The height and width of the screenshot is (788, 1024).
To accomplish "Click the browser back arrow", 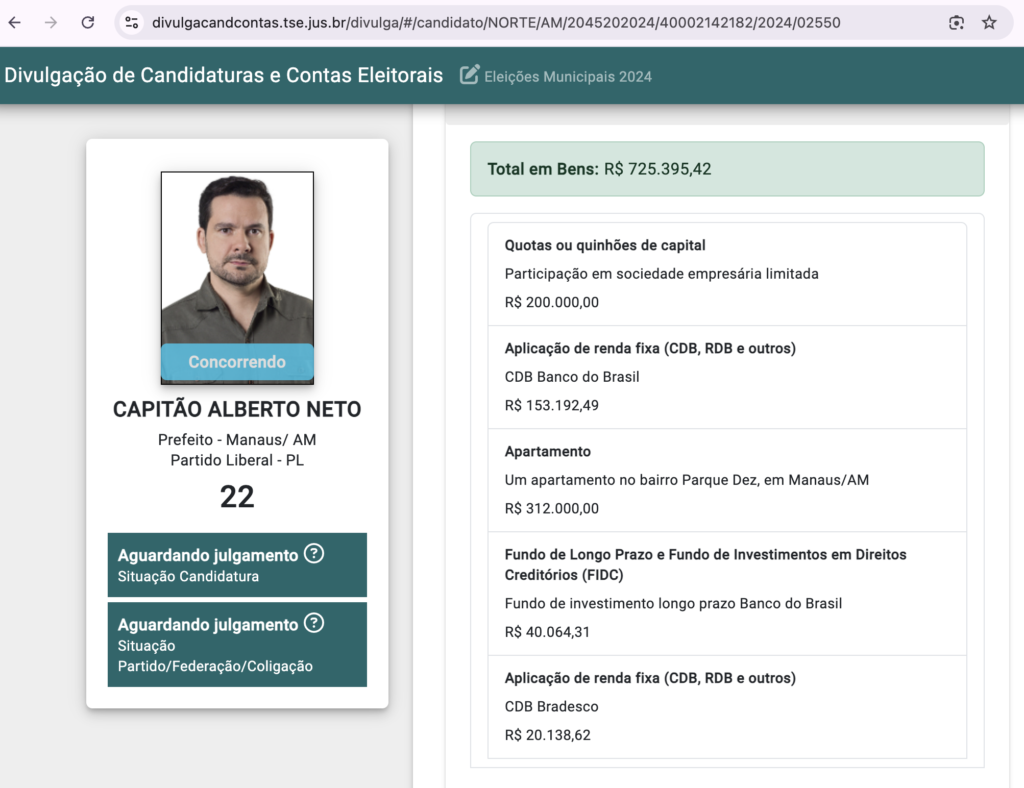I will tap(15, 22).
